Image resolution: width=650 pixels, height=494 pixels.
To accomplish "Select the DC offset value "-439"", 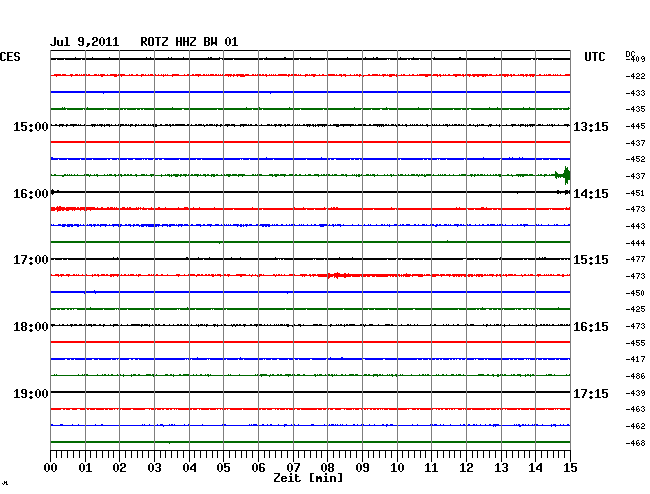I will point(635,393).
